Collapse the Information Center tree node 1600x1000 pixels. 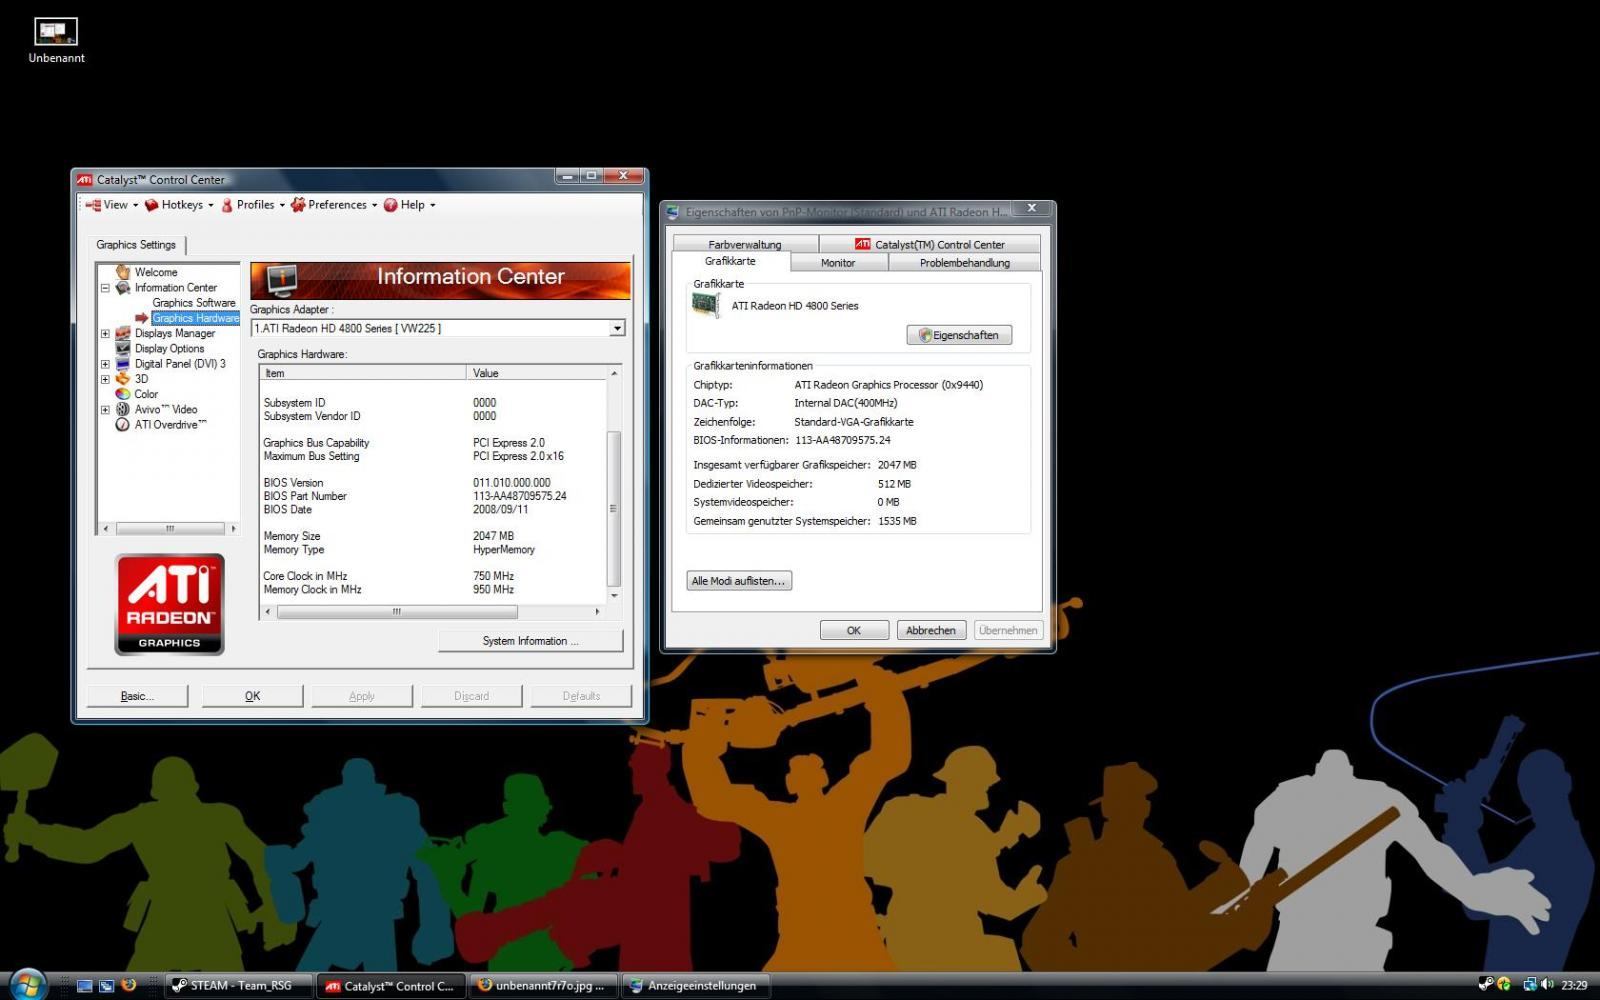tap(105, 288)
